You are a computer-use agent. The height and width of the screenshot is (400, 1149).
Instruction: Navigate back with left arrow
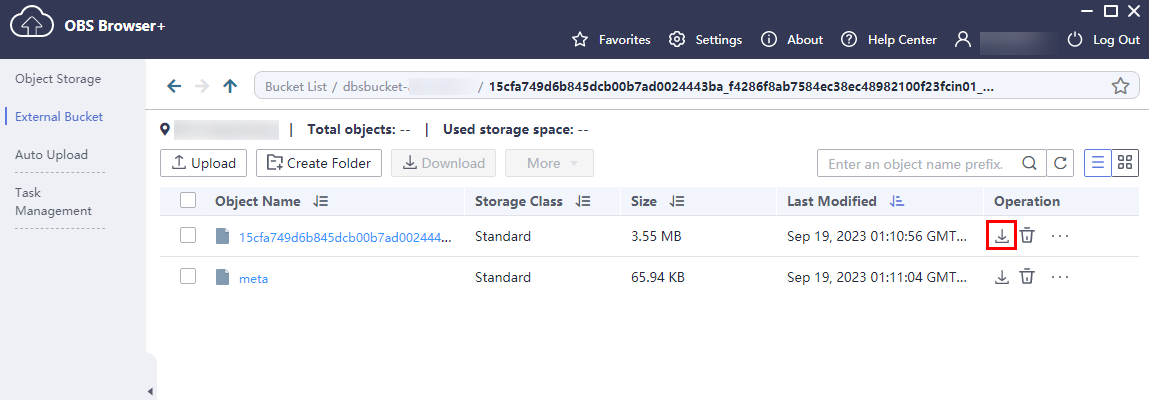(174, 86)
